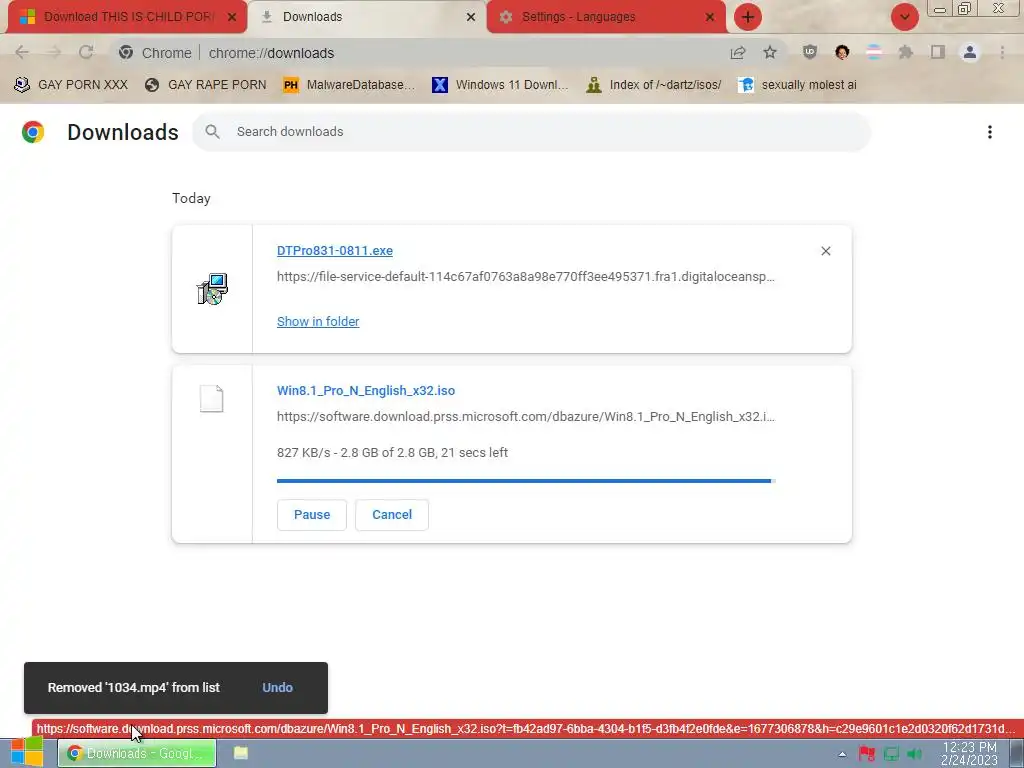Reload the page with the refresh icon
The width and height of the screenshot is (1024, 768).
86,52
